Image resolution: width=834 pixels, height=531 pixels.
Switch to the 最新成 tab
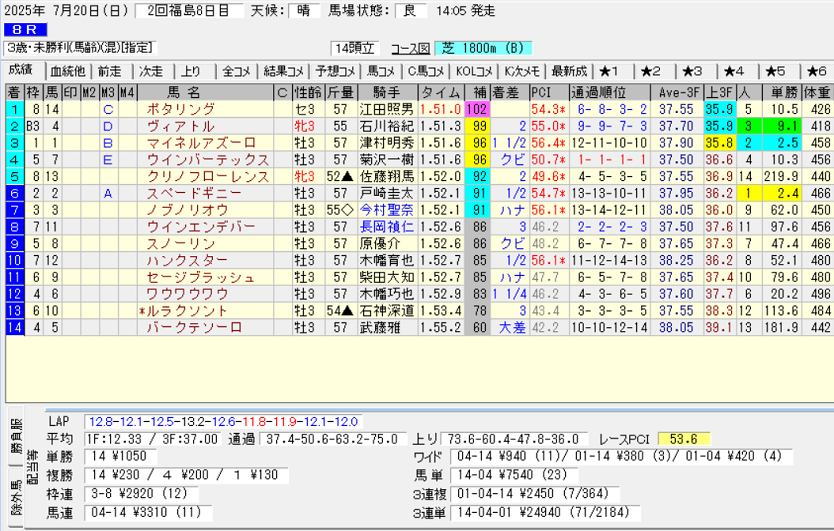pos(568,71)
